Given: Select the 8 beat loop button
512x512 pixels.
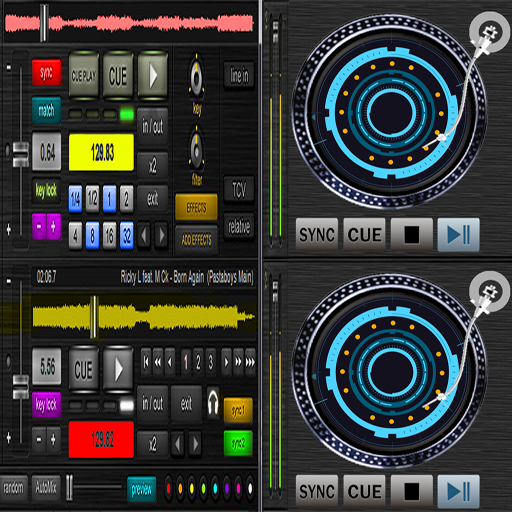Looking at the screenshot, I should point(92,236).
